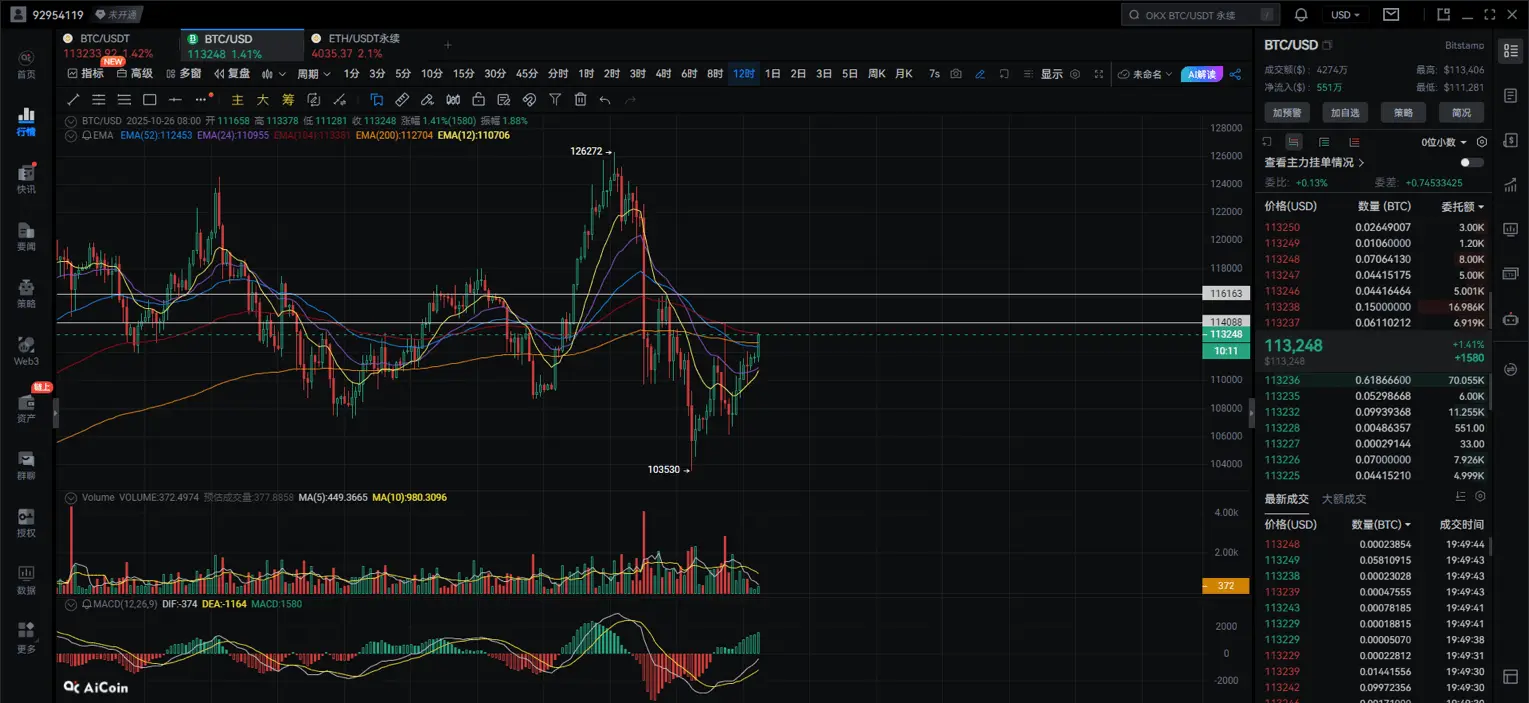The image size is (1529, 703).
Task: Click the 简况 overview button
Action: (x=1461, y=113)
